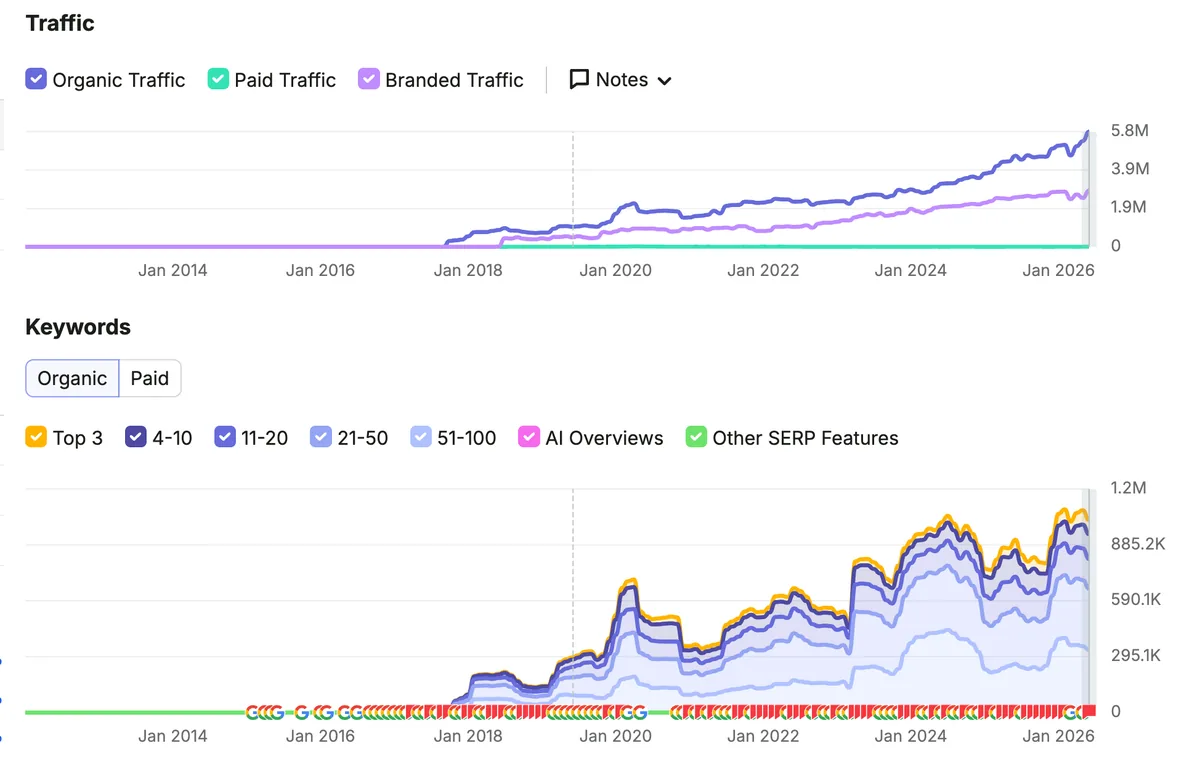Switch to the Organic keywords tab
The width and height of the screenshot is (1200, 759).
[72, 378]
